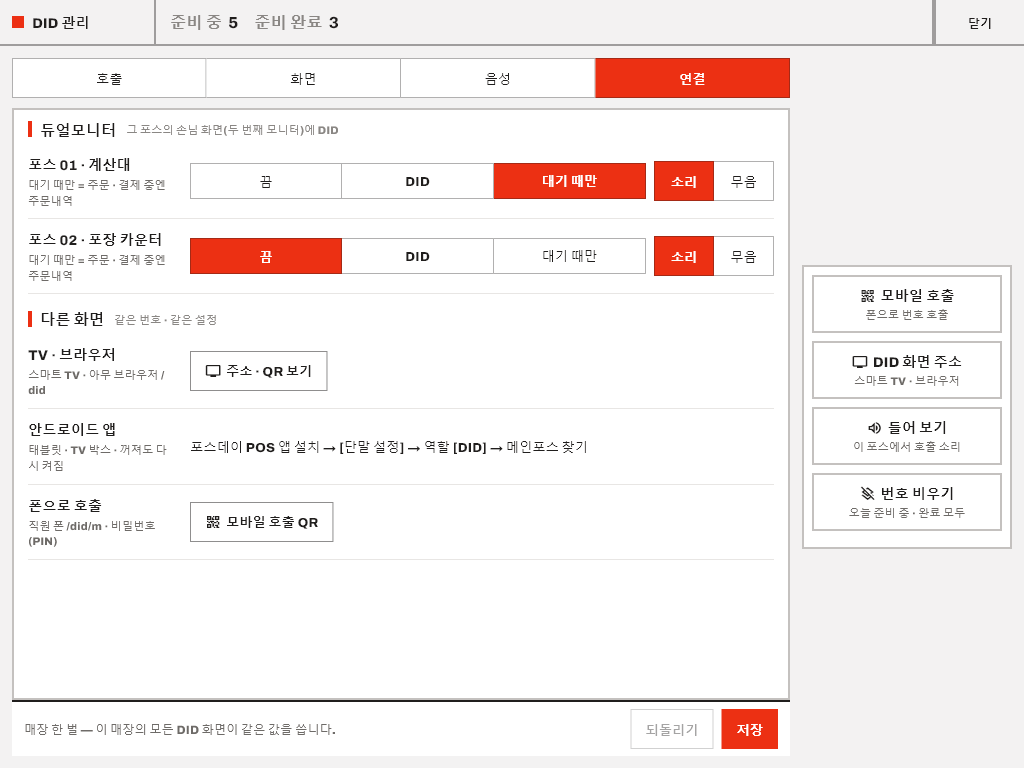This screenshot has height=768, width=1024.
Task: Open 주소 · QR 보기 for TV browser
Action: (x=259, y=371)
